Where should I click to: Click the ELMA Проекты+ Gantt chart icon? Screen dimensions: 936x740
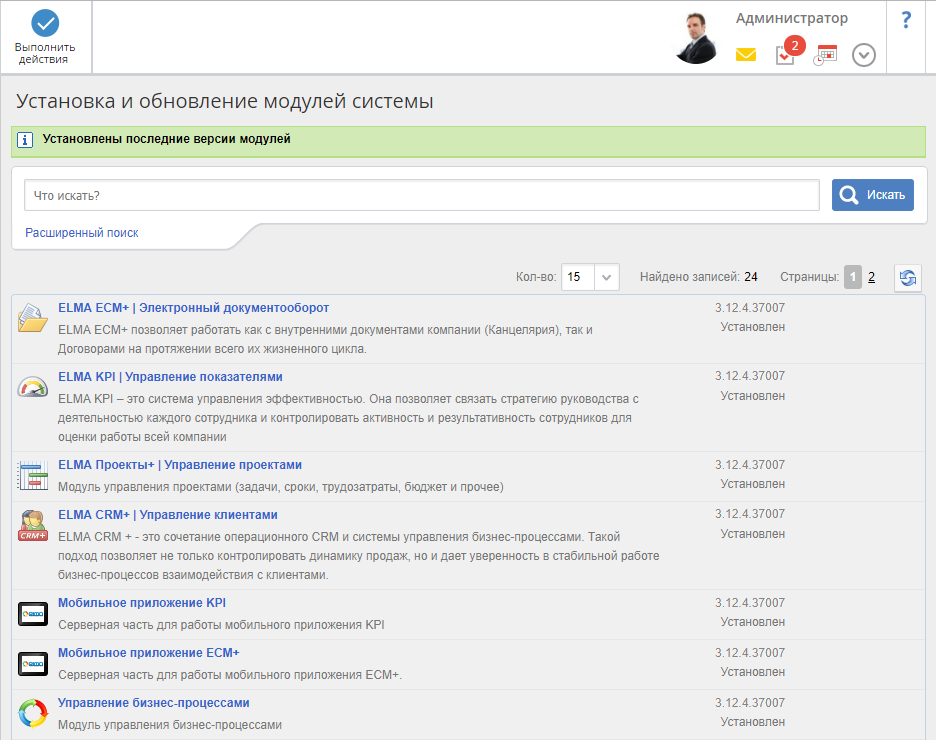click(32, 476)
